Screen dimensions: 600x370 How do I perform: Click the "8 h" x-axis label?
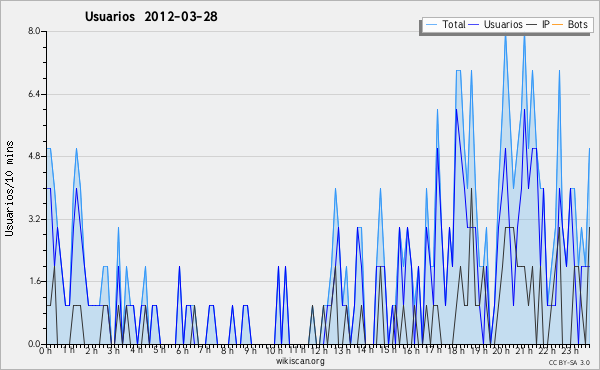pos(227,351)
